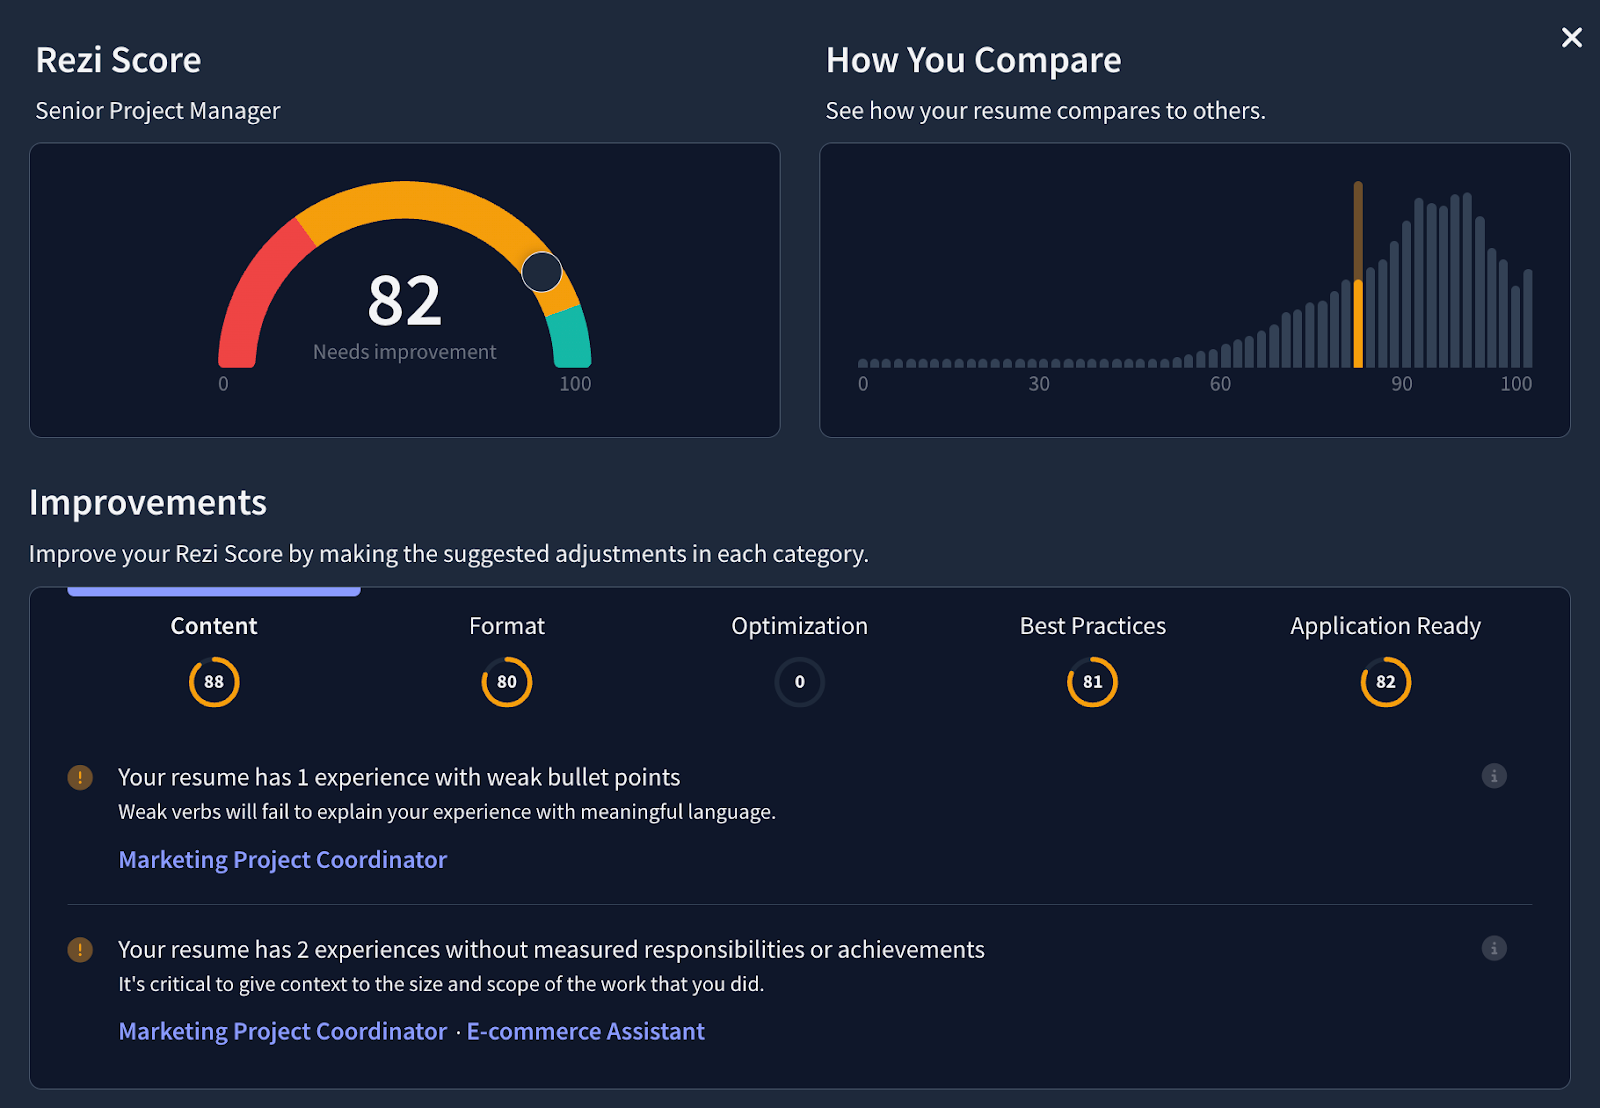This screenshot has height=1108, width=1600.
Task: Click the 'How You Compare' heading
Action: point(974,60)
